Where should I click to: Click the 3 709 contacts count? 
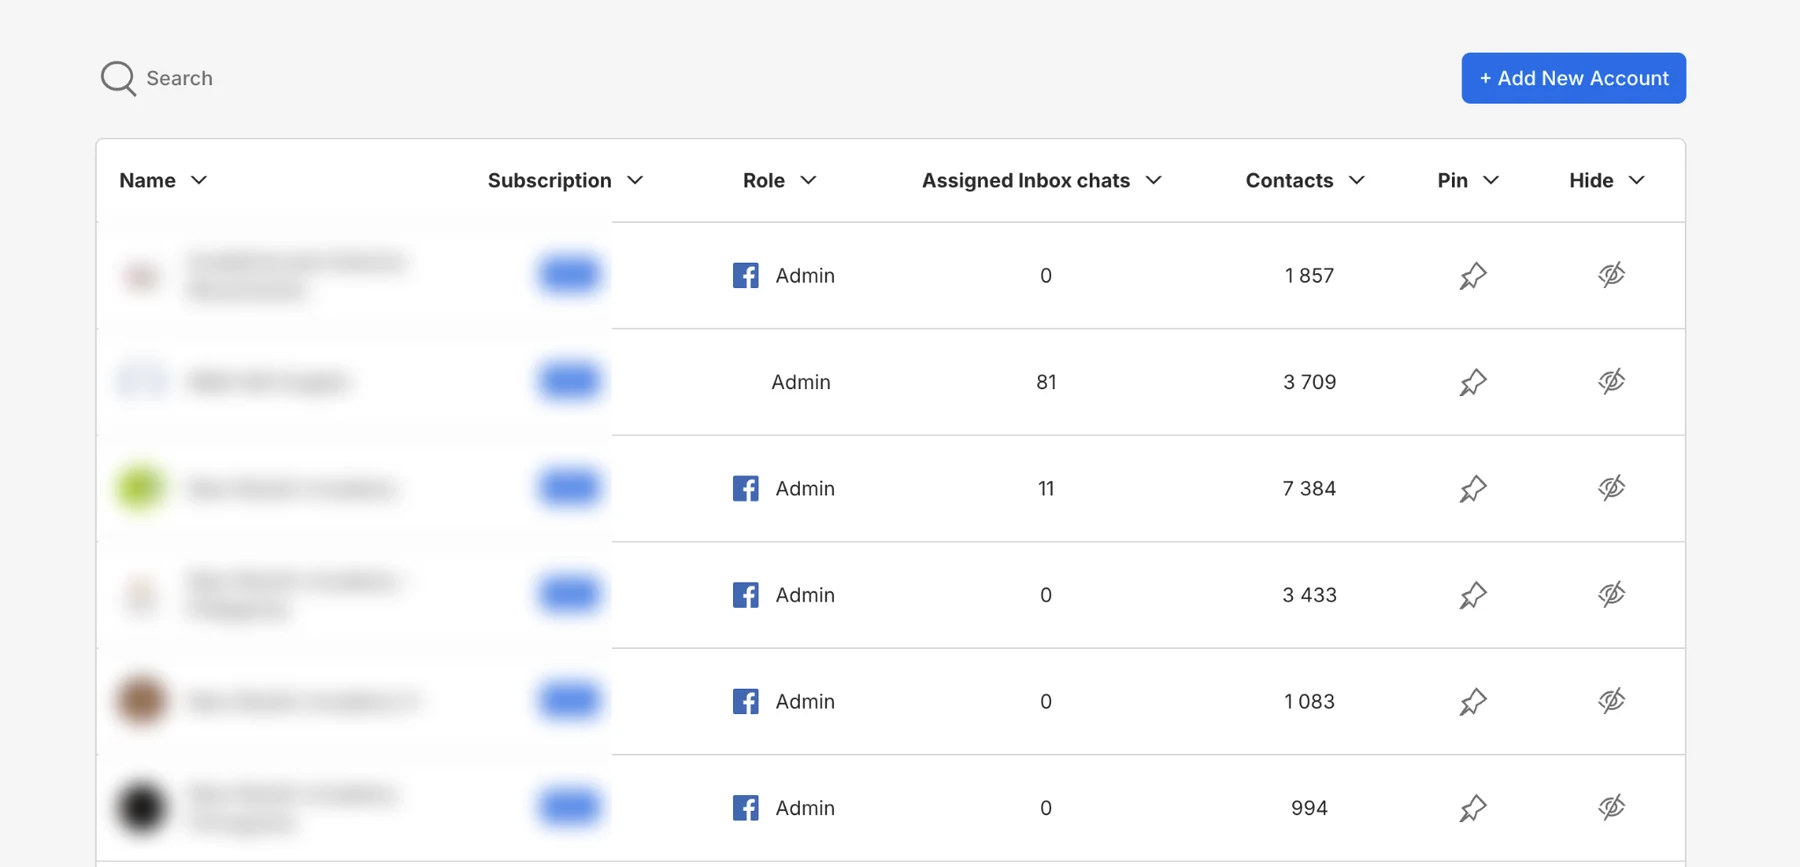(1309, 382)
